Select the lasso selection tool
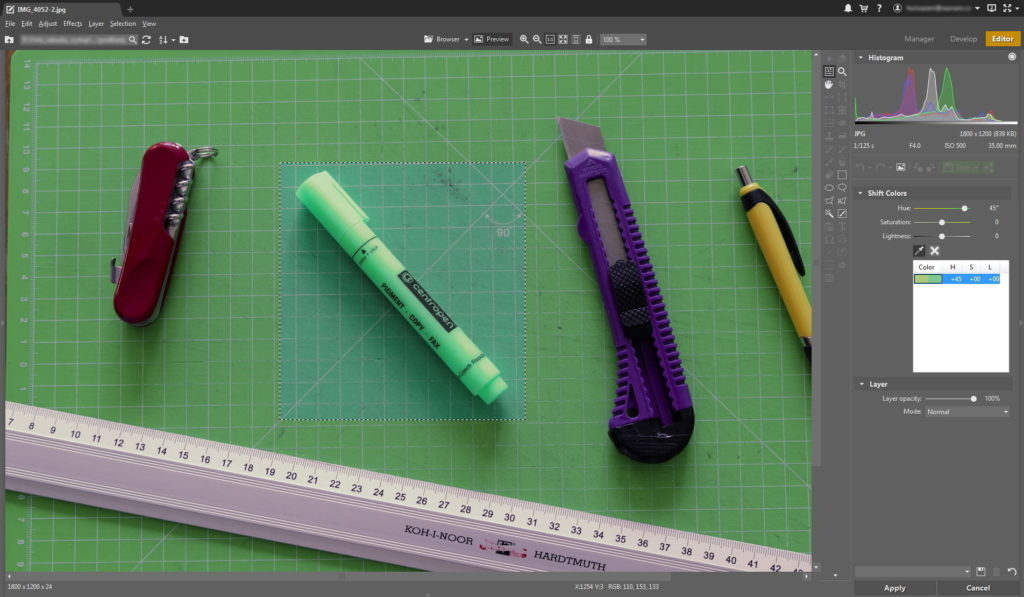 pyautogui.click(x=842, y=187)
